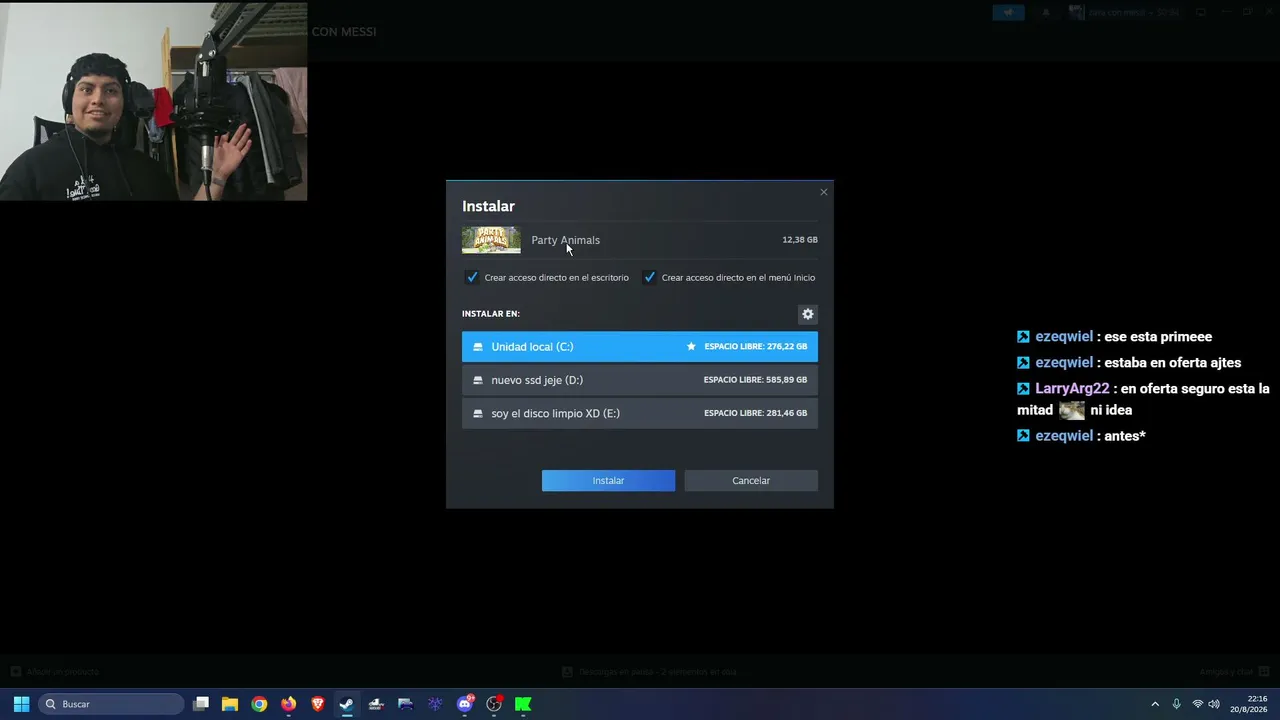
Task: Click the Steam taskbar icon
Action: tap(347, 704)
